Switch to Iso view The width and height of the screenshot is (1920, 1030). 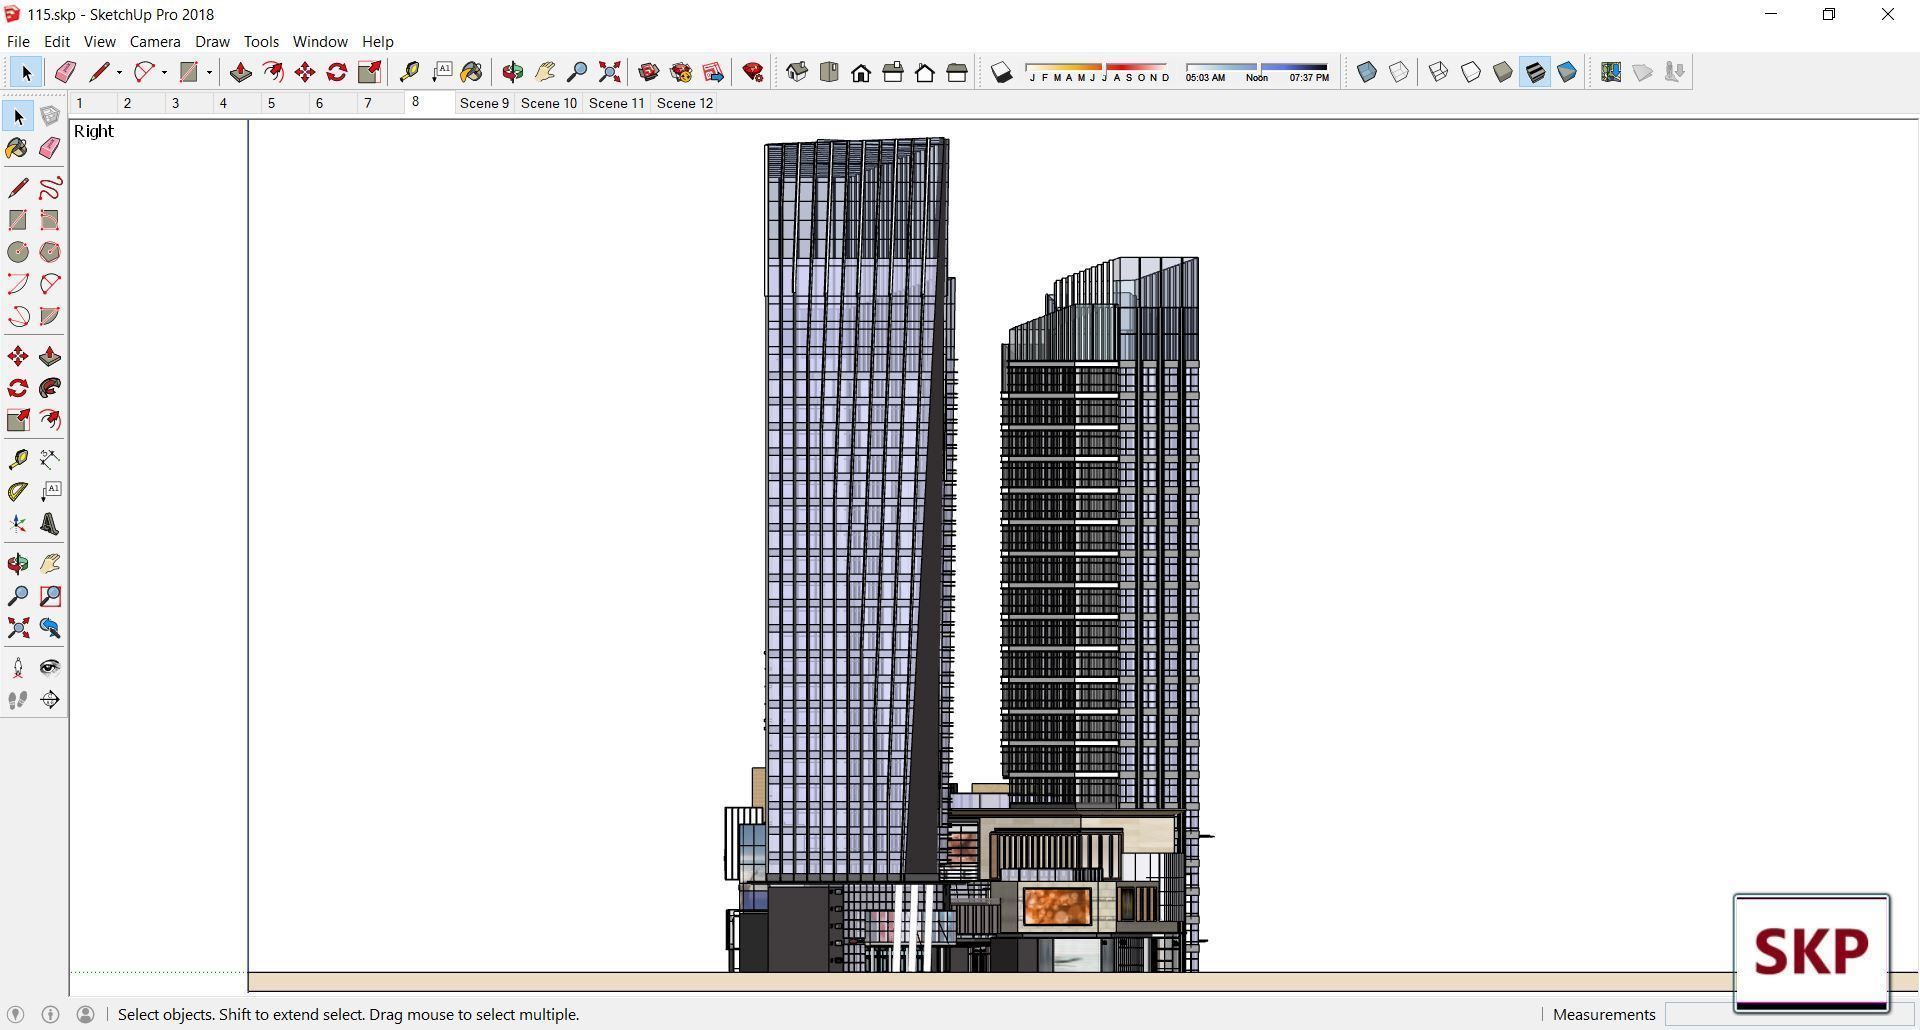click(797, 72)
